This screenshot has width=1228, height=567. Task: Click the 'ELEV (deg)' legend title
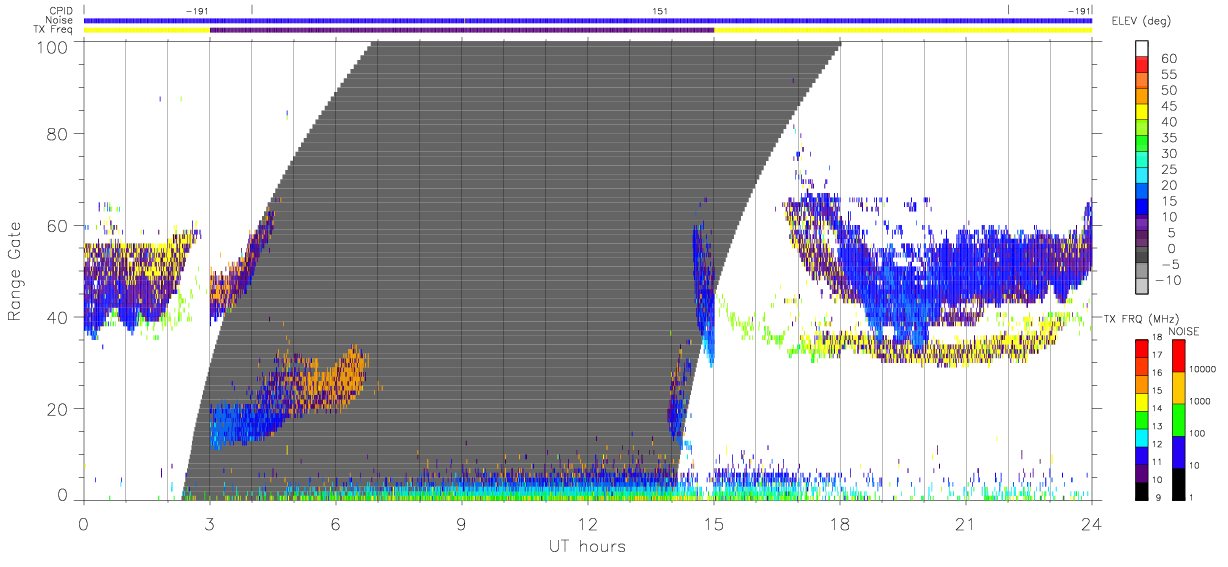(x=1142, y=21)
